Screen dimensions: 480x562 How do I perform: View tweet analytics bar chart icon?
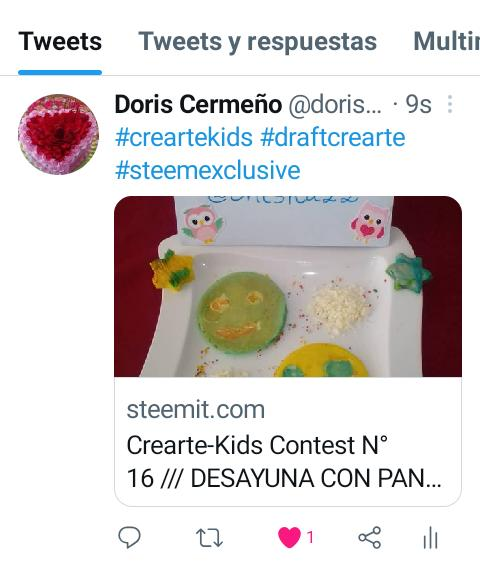431,538
